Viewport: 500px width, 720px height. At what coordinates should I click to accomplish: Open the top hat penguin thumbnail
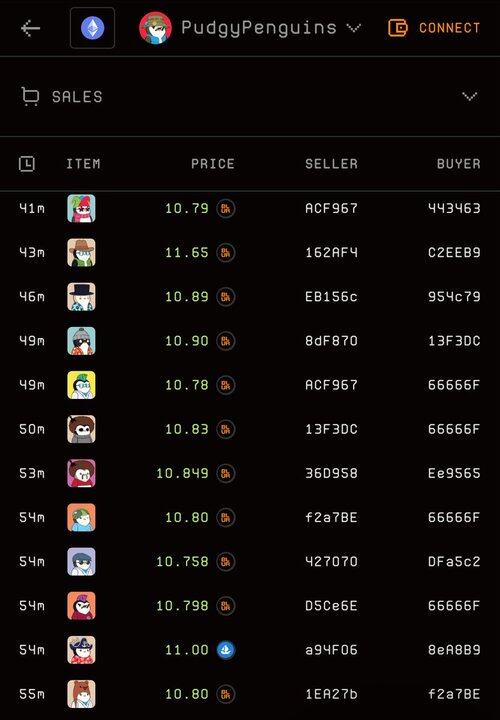coord(81,297)
